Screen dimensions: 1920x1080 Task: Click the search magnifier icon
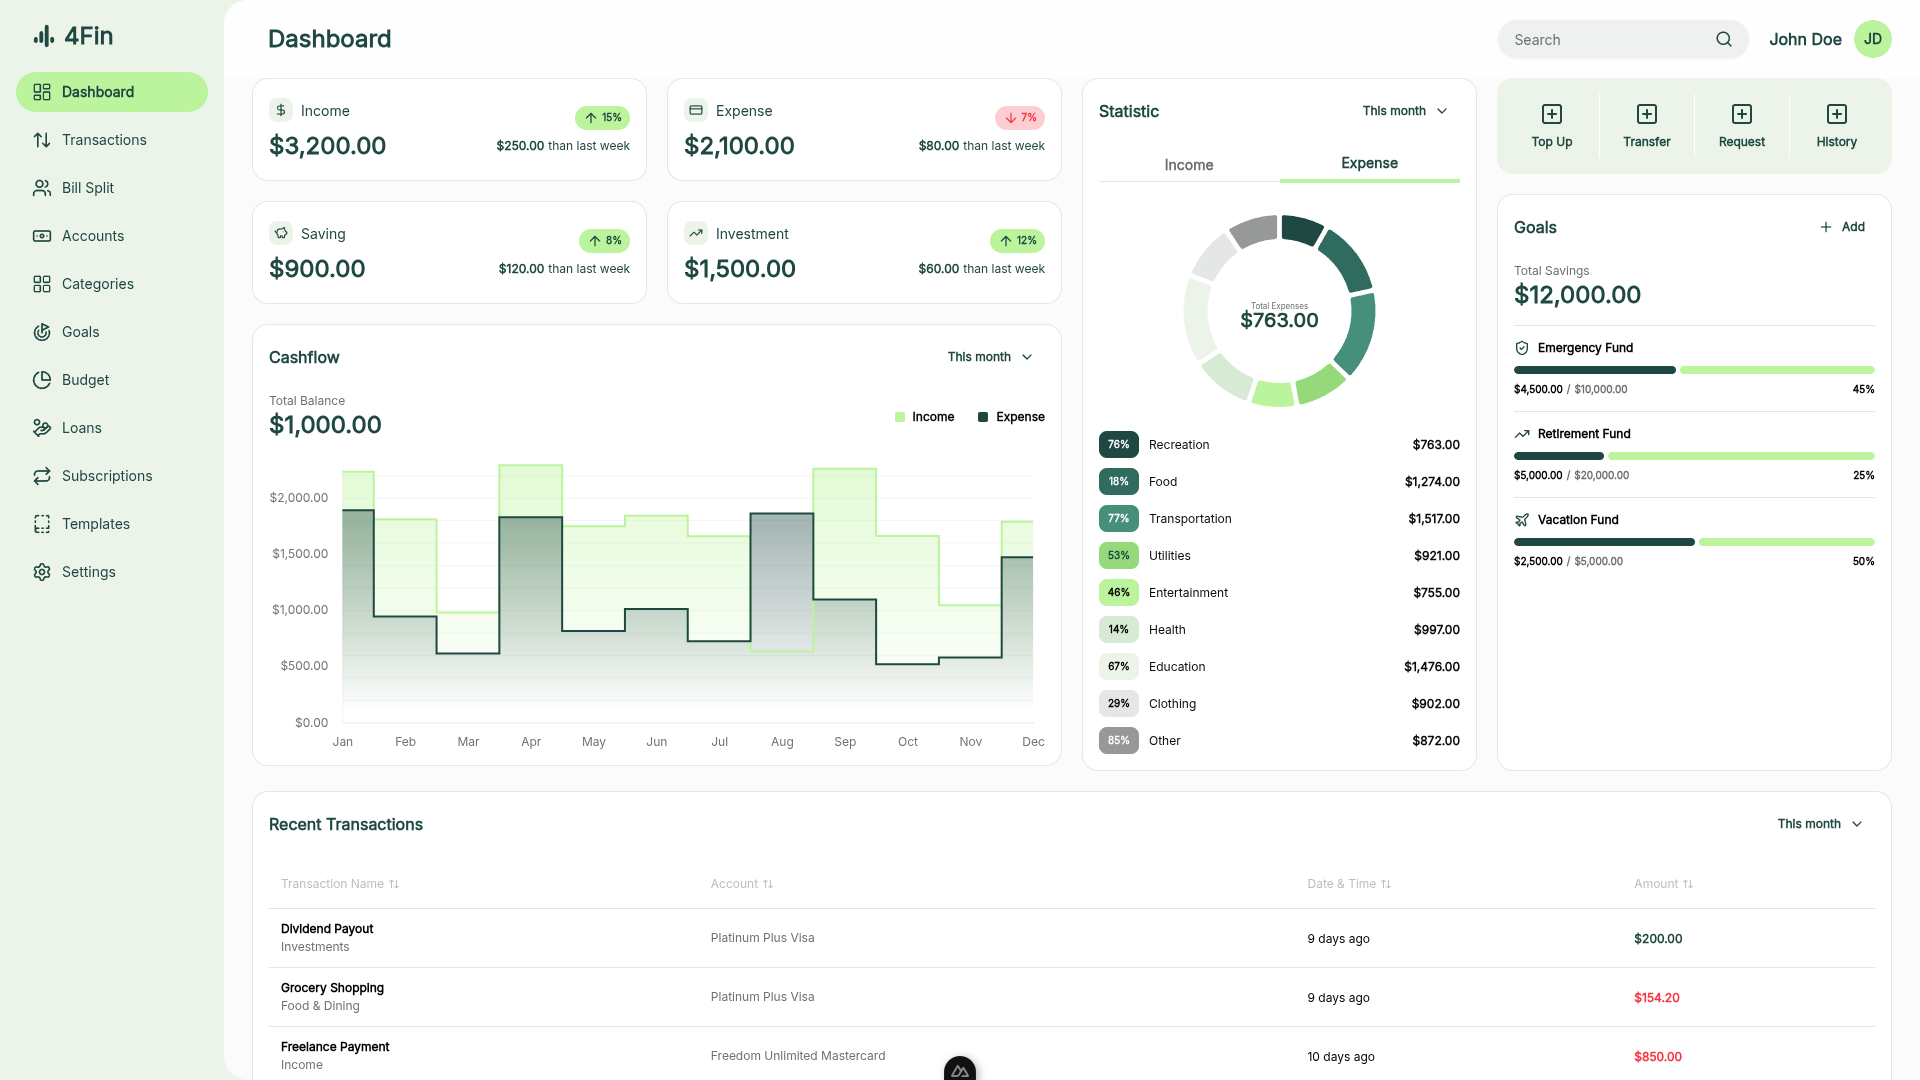pos(1723,40)
